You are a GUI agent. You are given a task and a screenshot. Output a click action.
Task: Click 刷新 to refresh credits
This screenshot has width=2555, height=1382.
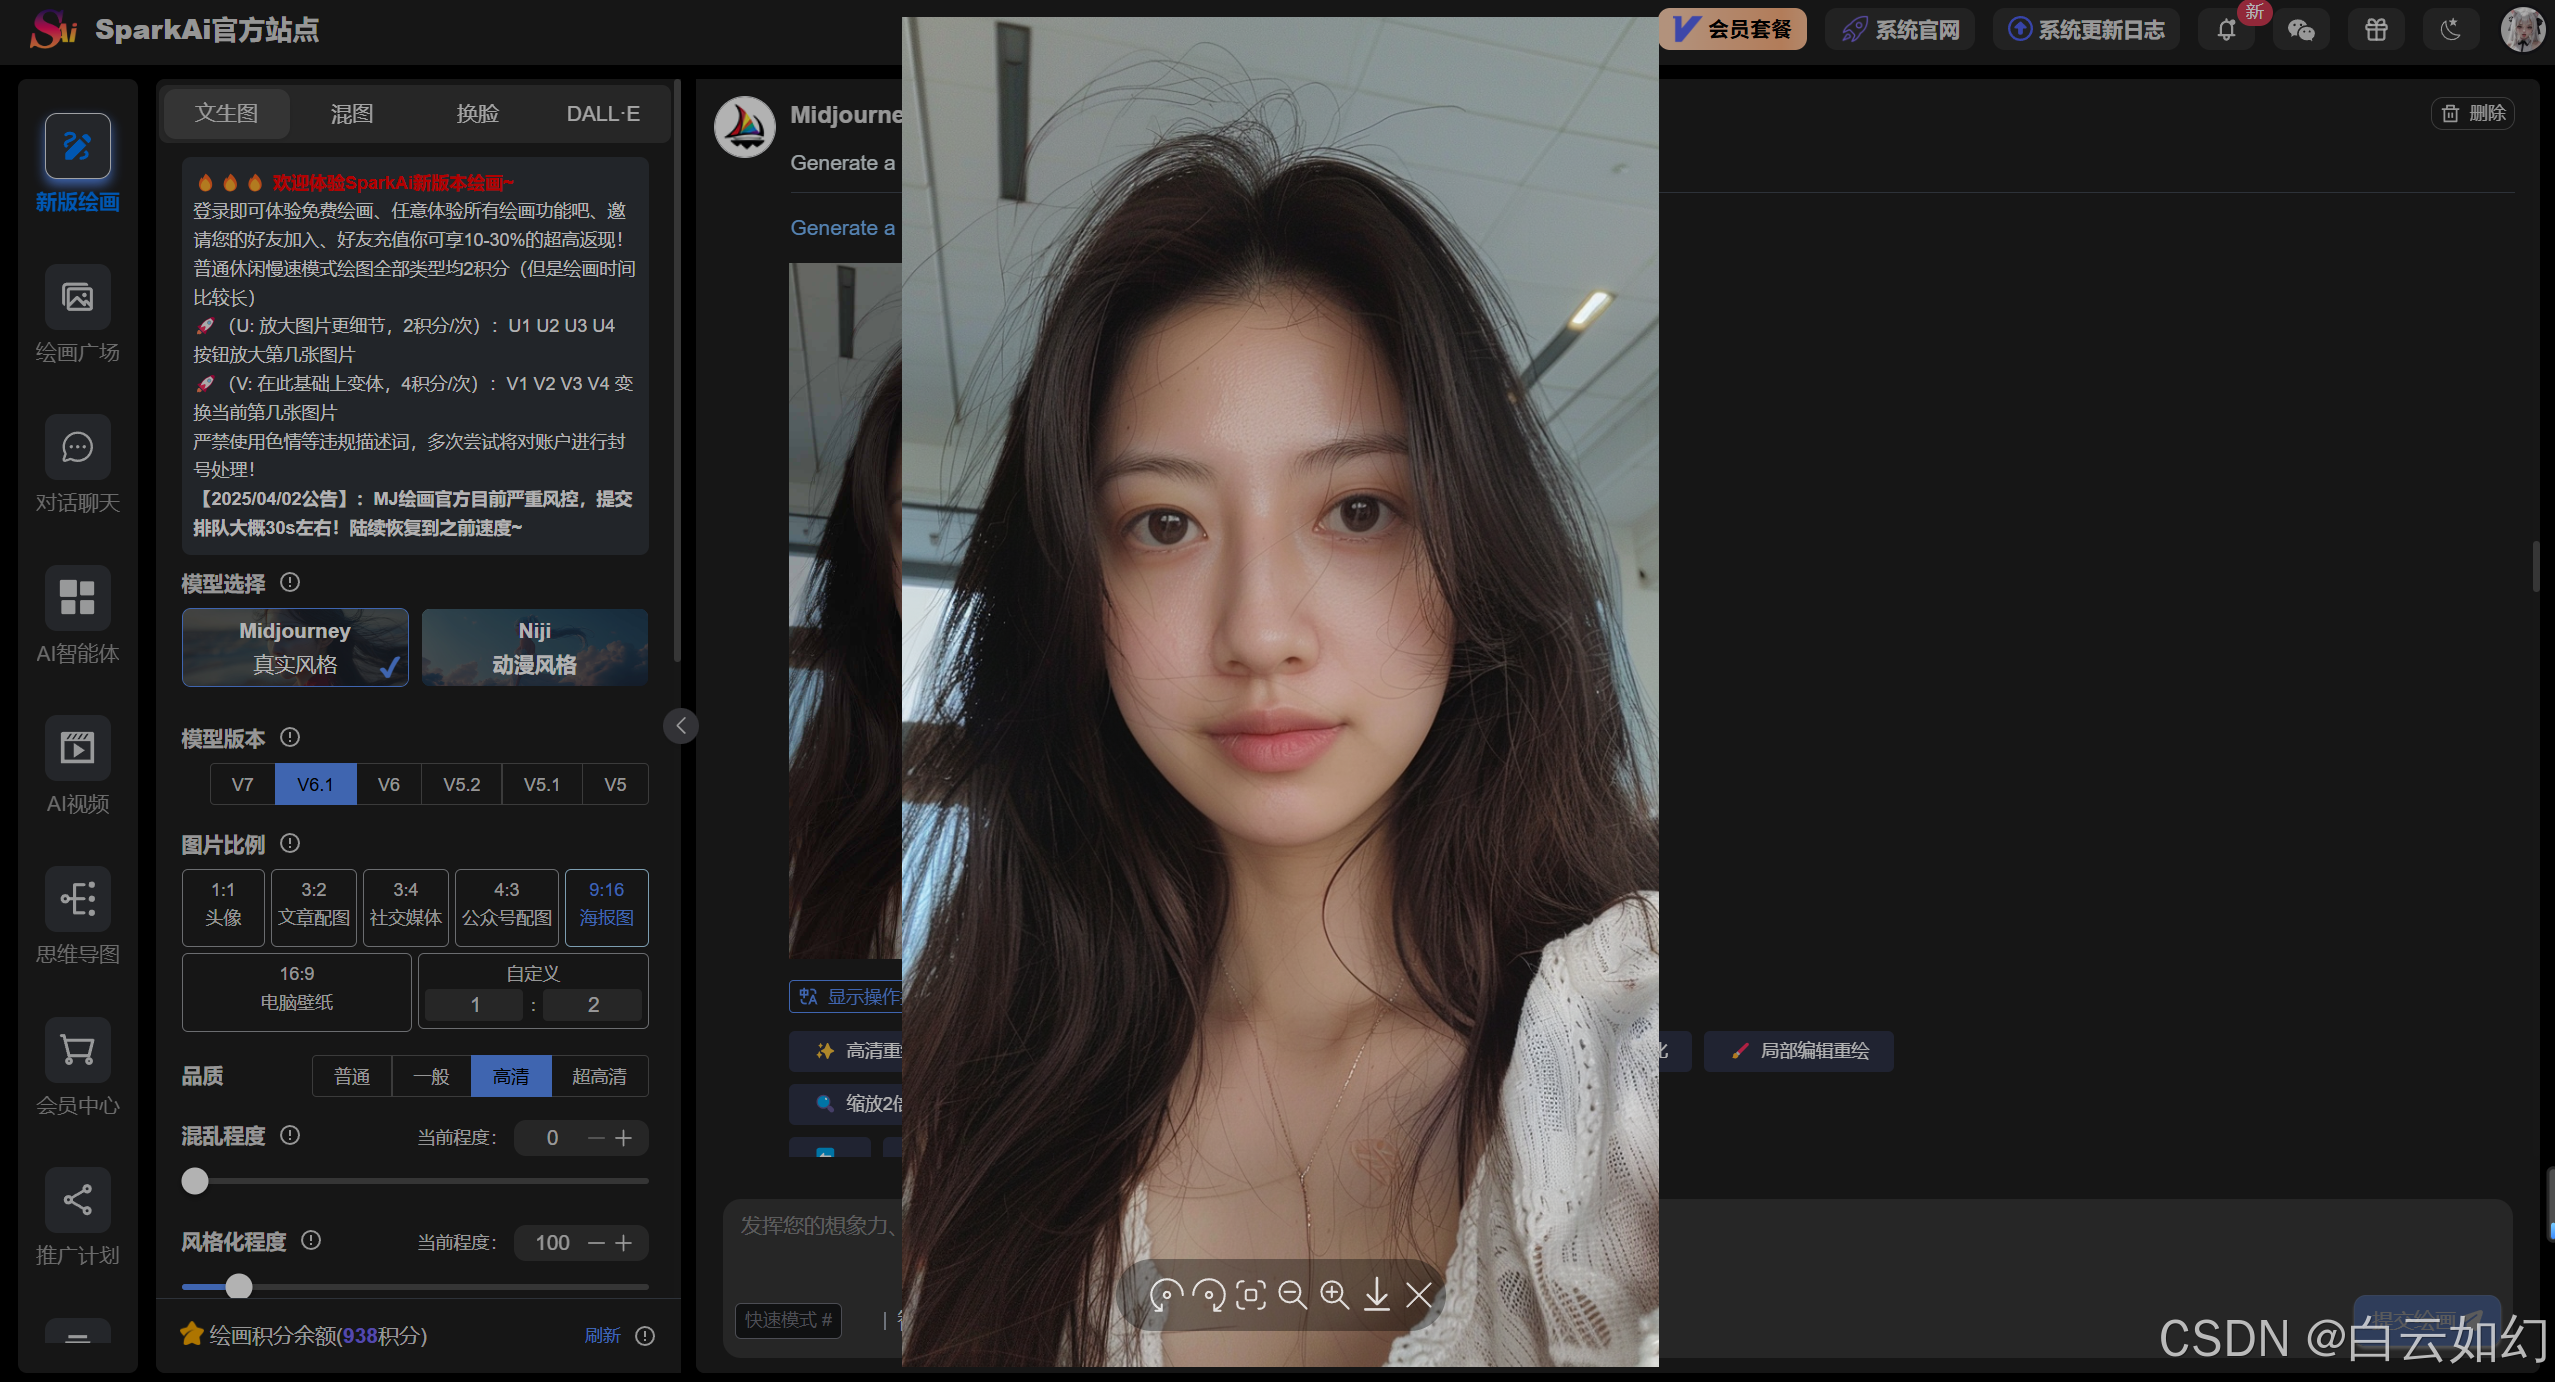[x=602, y=1335]
